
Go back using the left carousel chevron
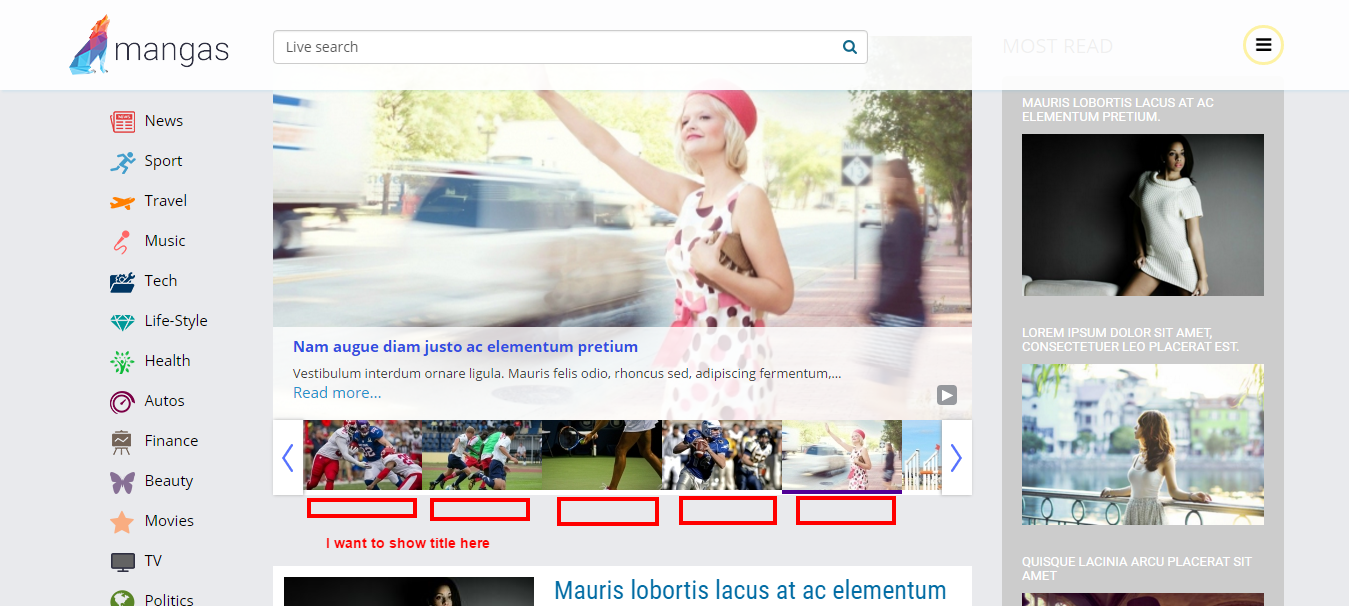click(x=288, y=457)
